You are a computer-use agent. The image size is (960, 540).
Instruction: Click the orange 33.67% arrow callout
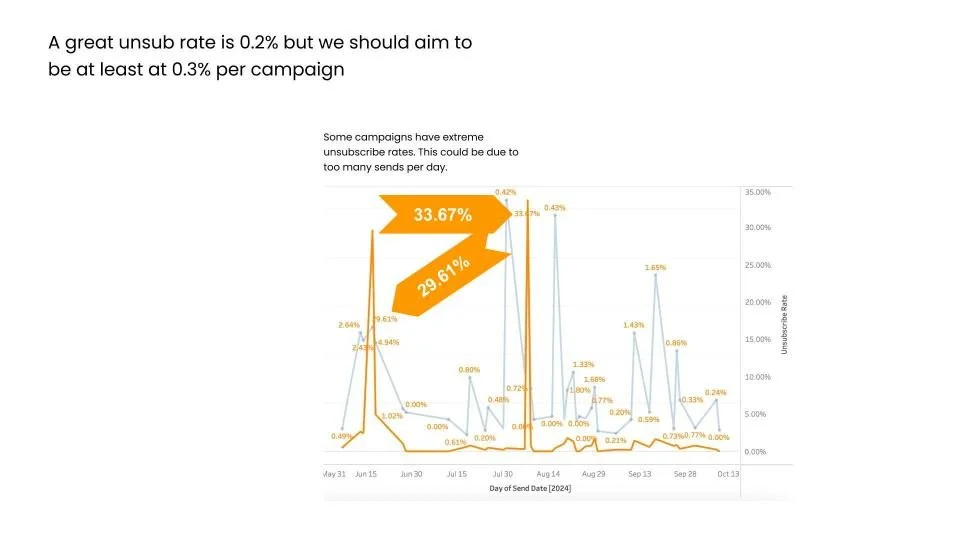pyautogui.click(x=445, y=214)
